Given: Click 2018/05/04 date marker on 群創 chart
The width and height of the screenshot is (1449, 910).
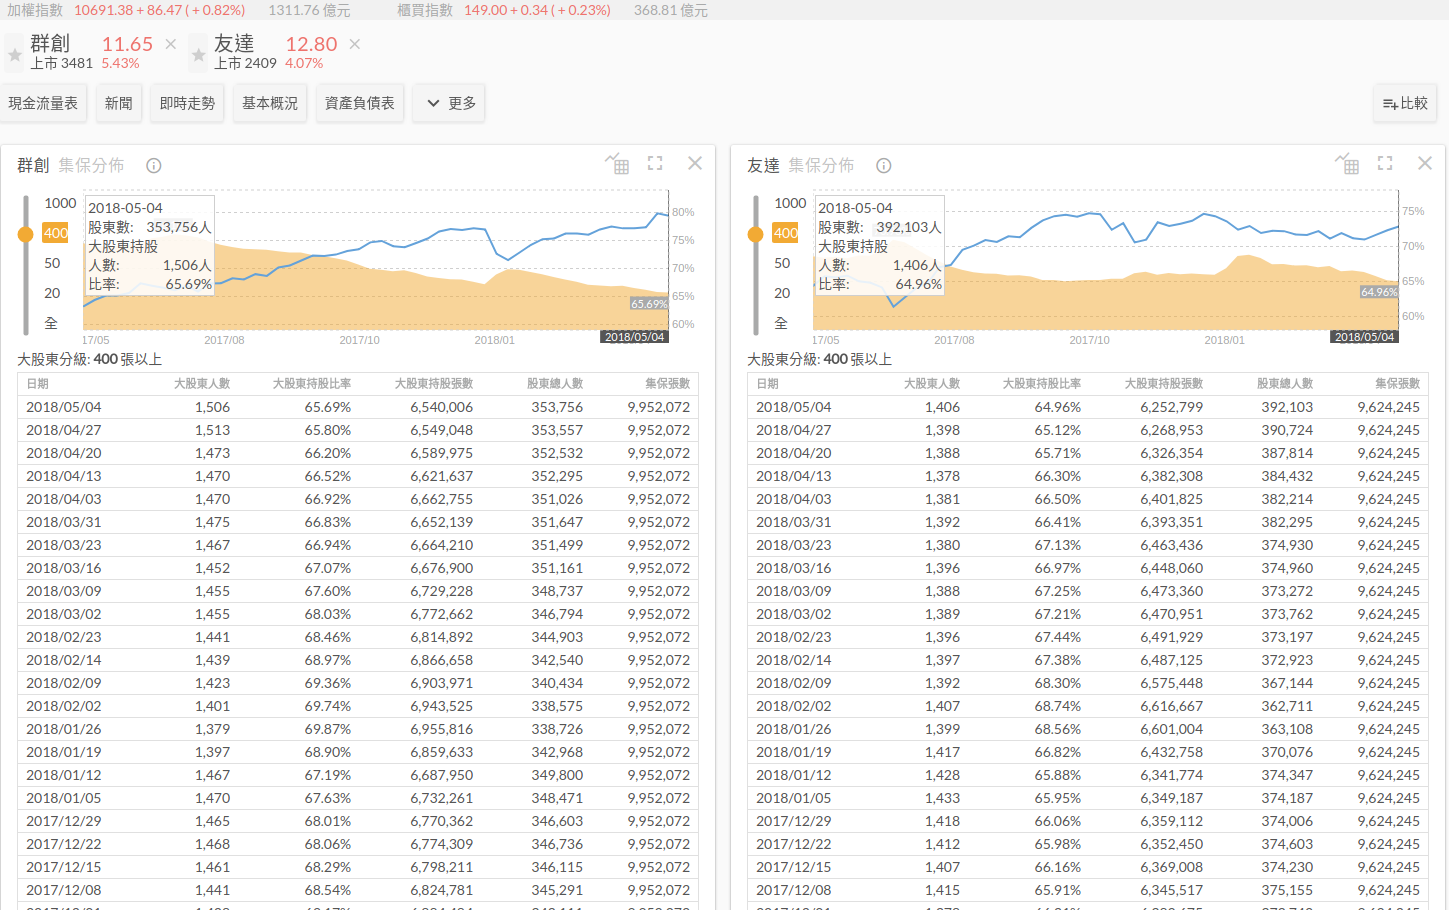Looking at the screenshot, I should [635, 337].
